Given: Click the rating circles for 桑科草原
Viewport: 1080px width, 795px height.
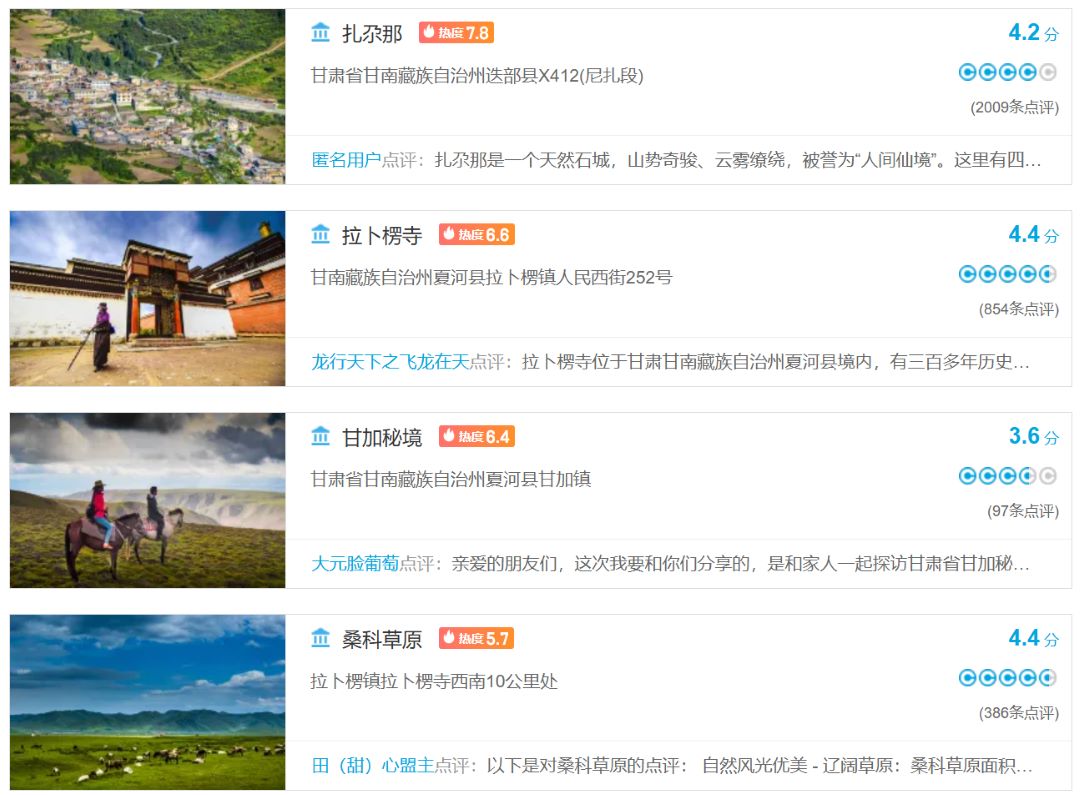Looking at the screenshot, I should tap(1008, 678).
